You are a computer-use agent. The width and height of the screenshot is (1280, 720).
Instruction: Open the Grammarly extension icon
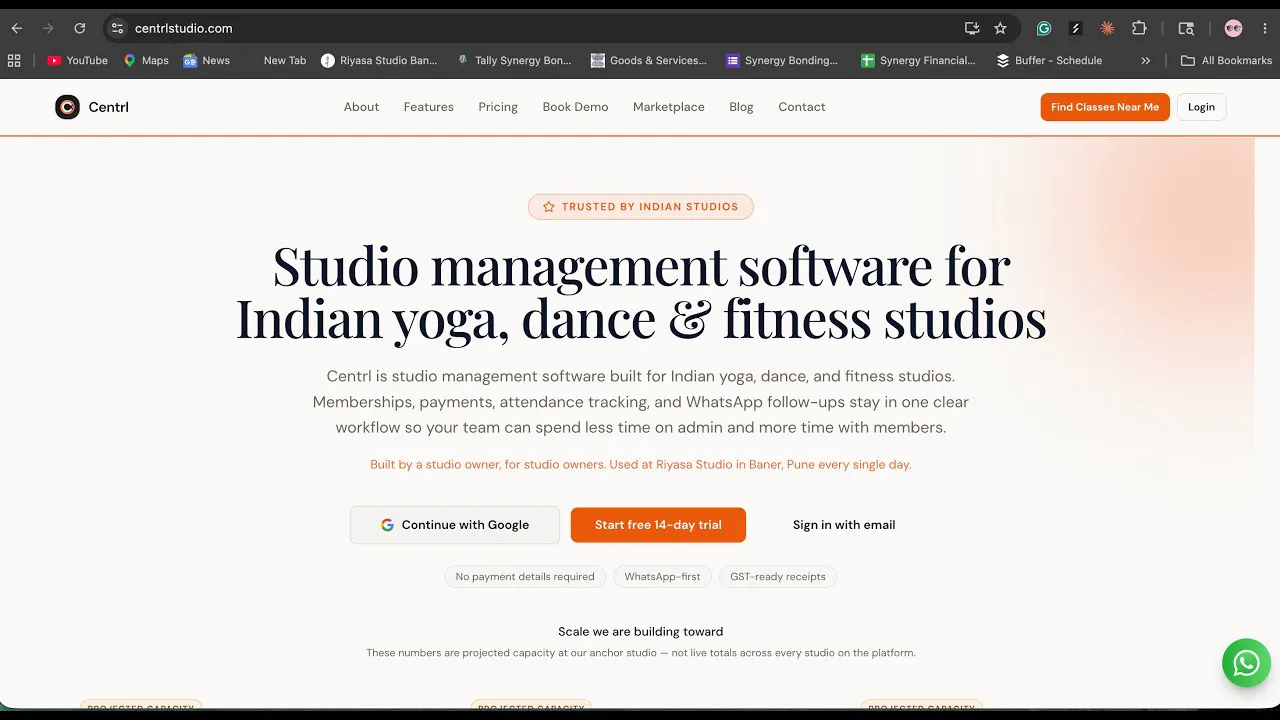coord(1044,28)
